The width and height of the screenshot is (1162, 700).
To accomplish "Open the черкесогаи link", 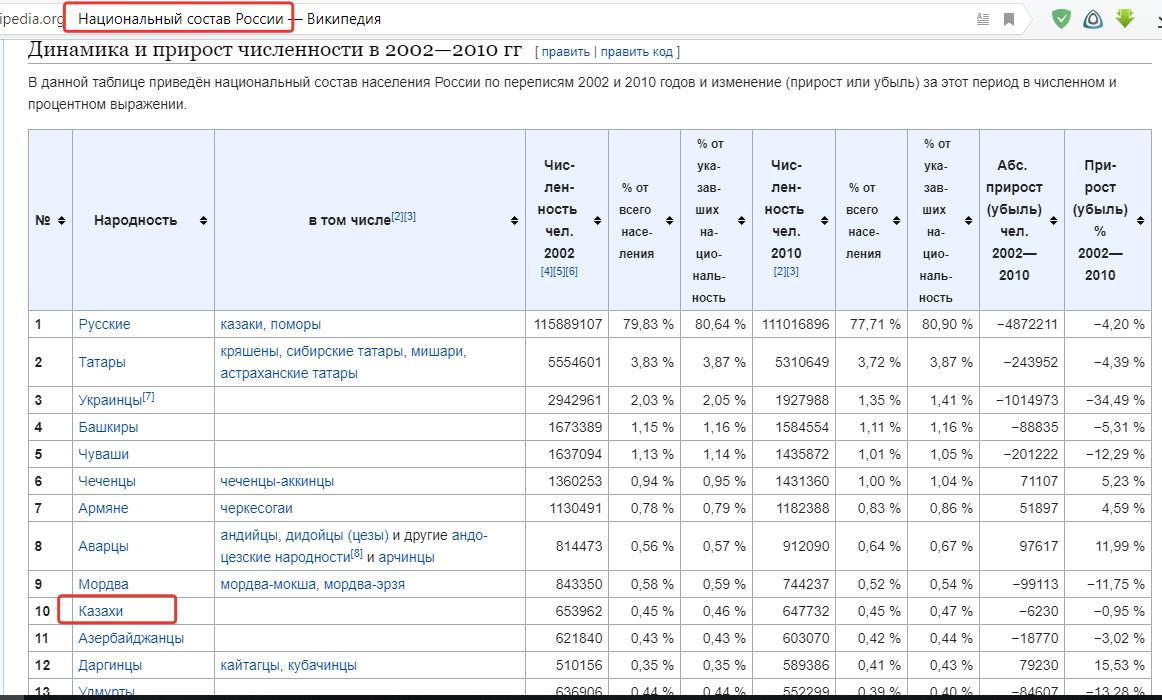I will pos(256,508).
